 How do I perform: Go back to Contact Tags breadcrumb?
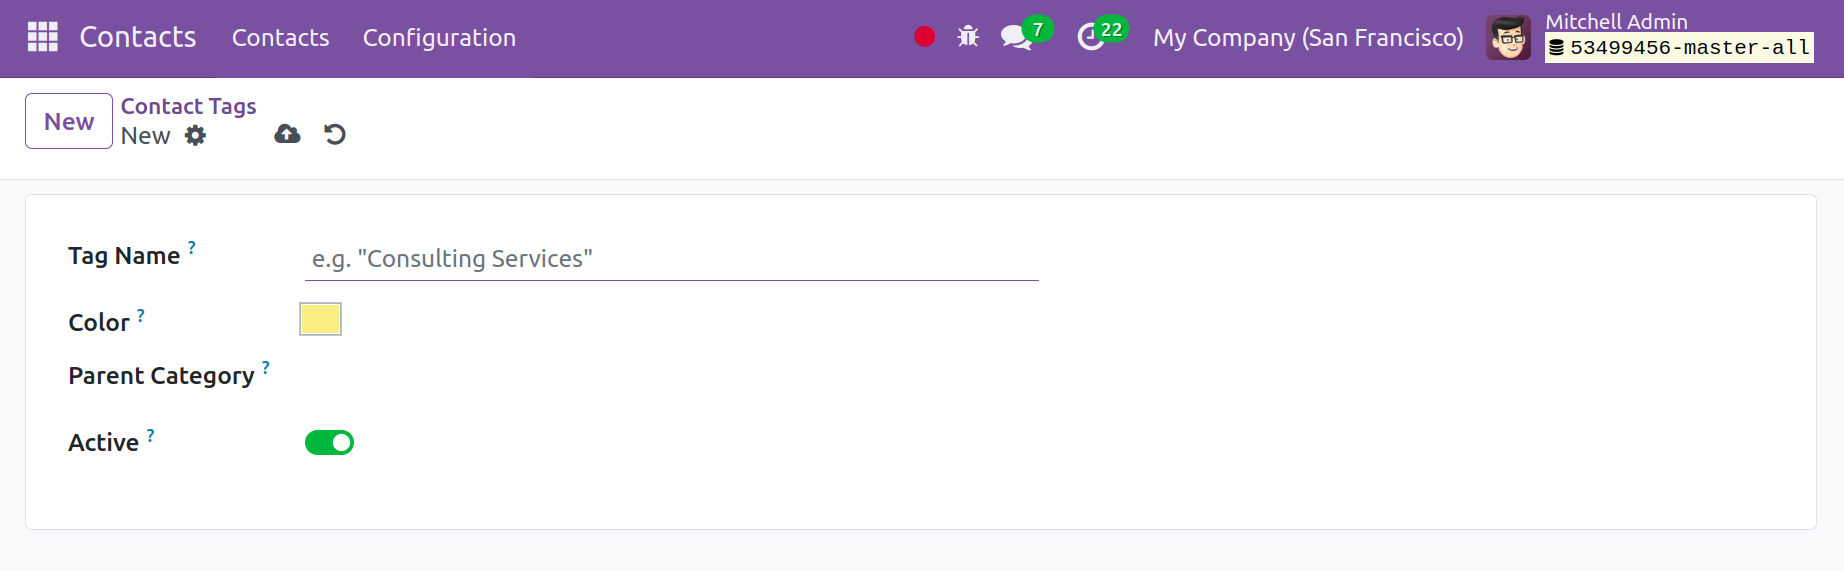pos(188,106)
